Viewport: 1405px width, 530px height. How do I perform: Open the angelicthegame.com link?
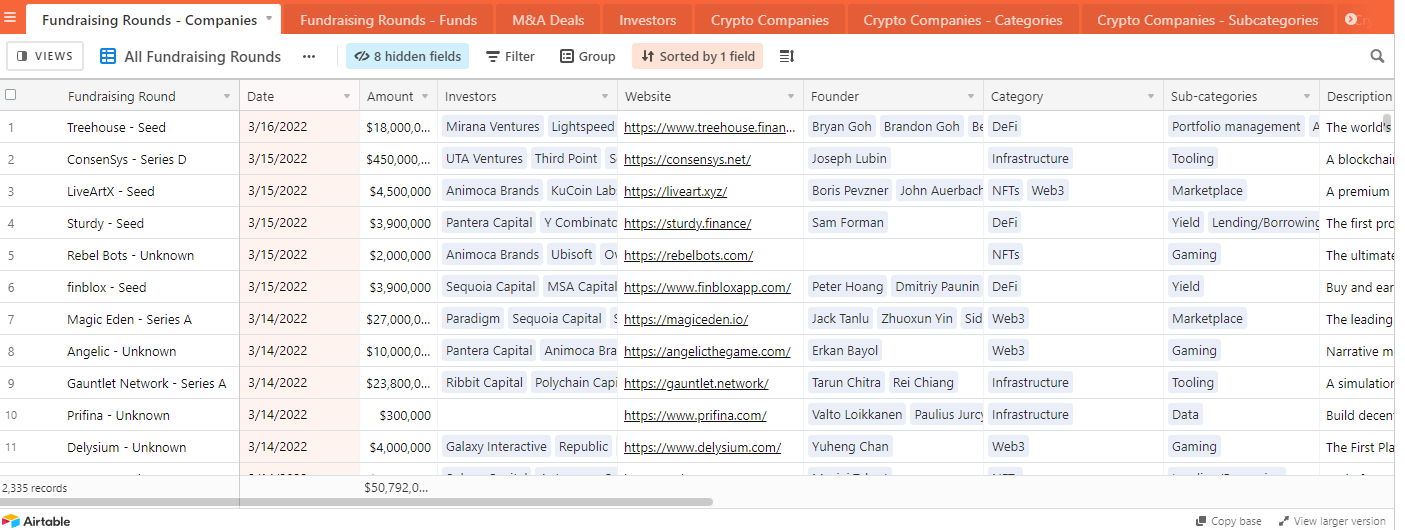(x=707, y=351)
